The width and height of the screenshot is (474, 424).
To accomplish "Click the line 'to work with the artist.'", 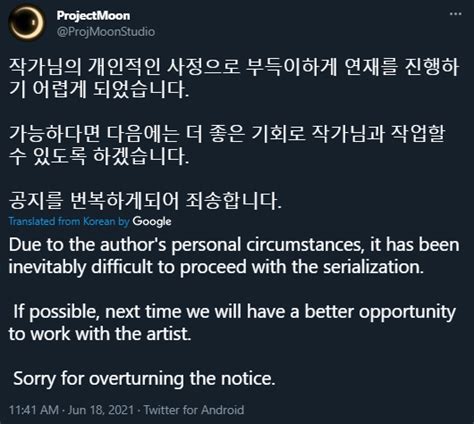I will 100,334.
